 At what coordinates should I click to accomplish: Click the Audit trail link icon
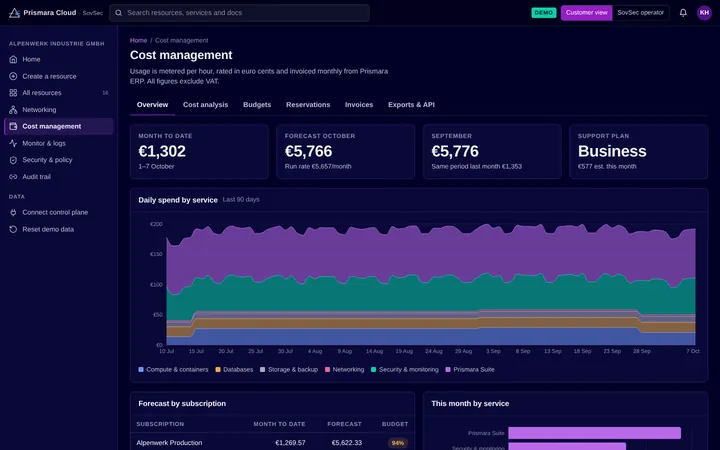[13, 177]
